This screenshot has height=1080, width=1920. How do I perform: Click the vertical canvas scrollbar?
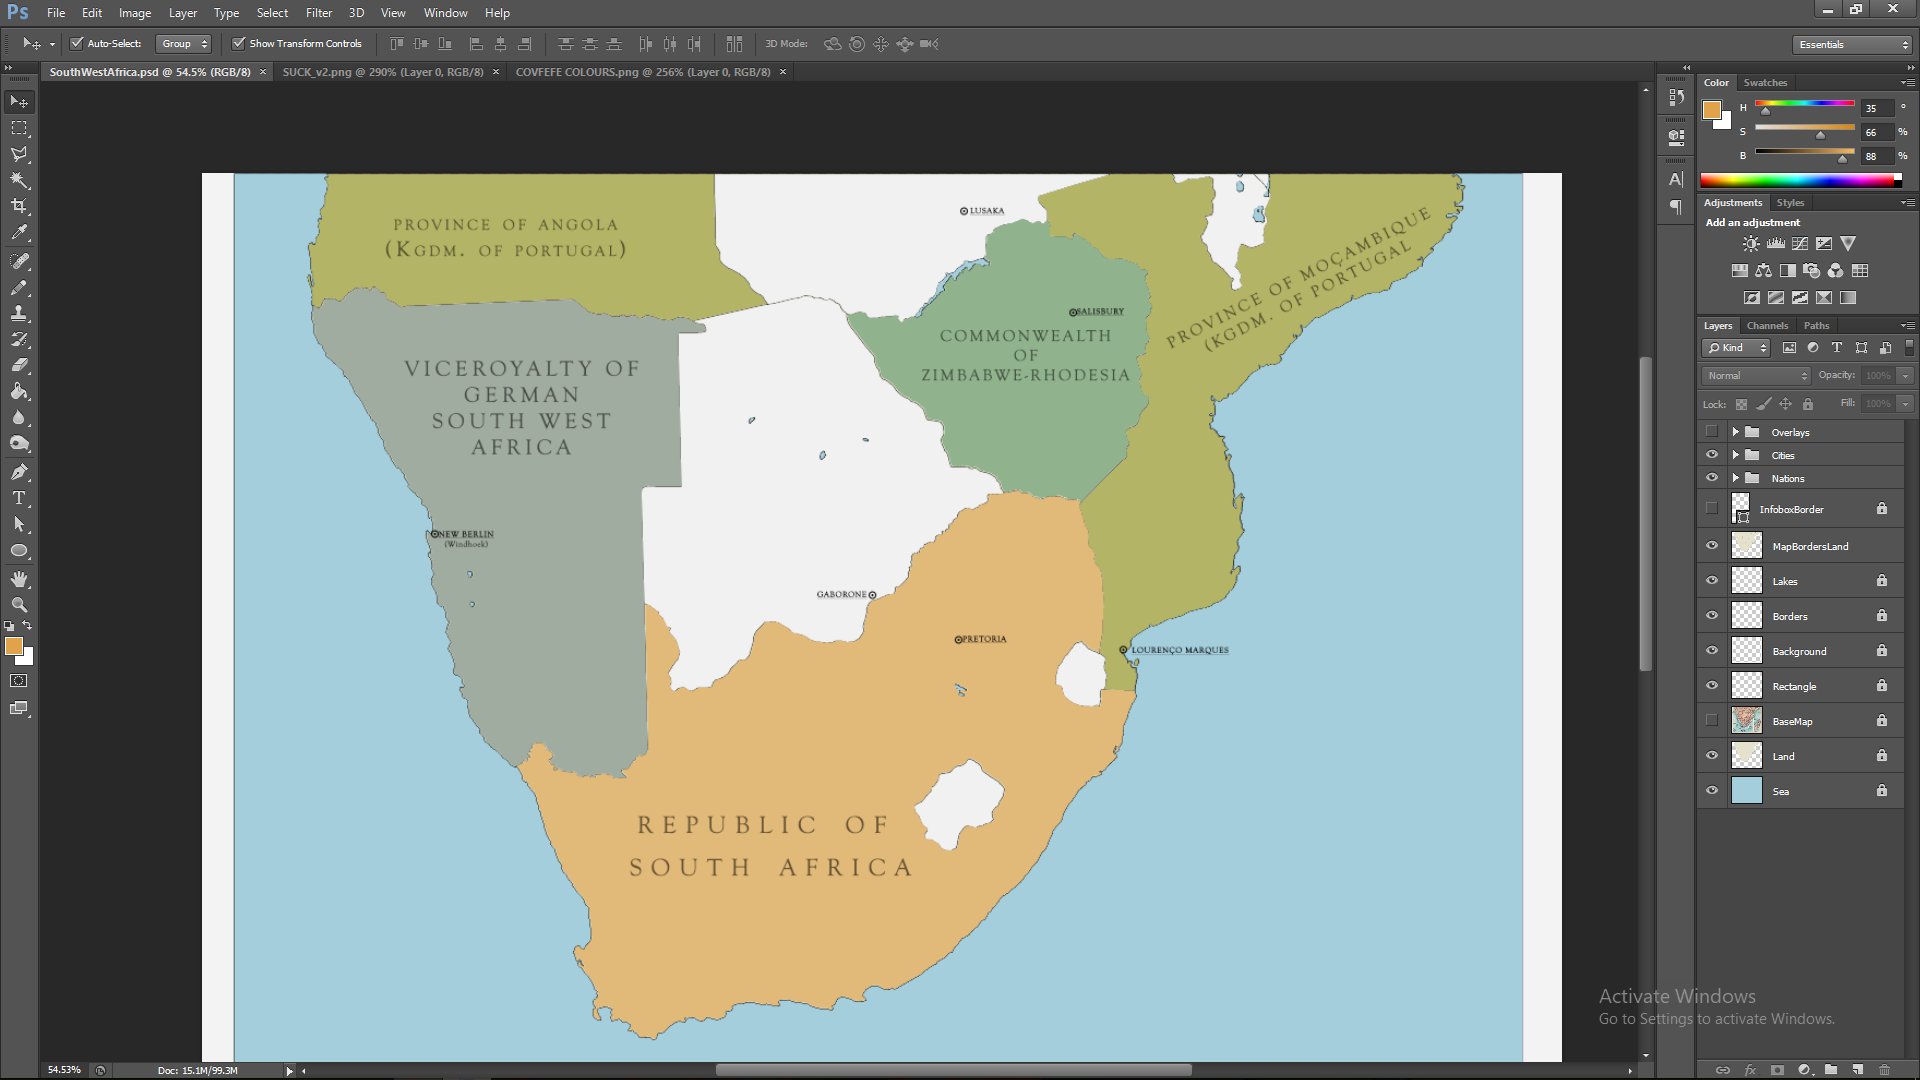(x=1645, y=514)
